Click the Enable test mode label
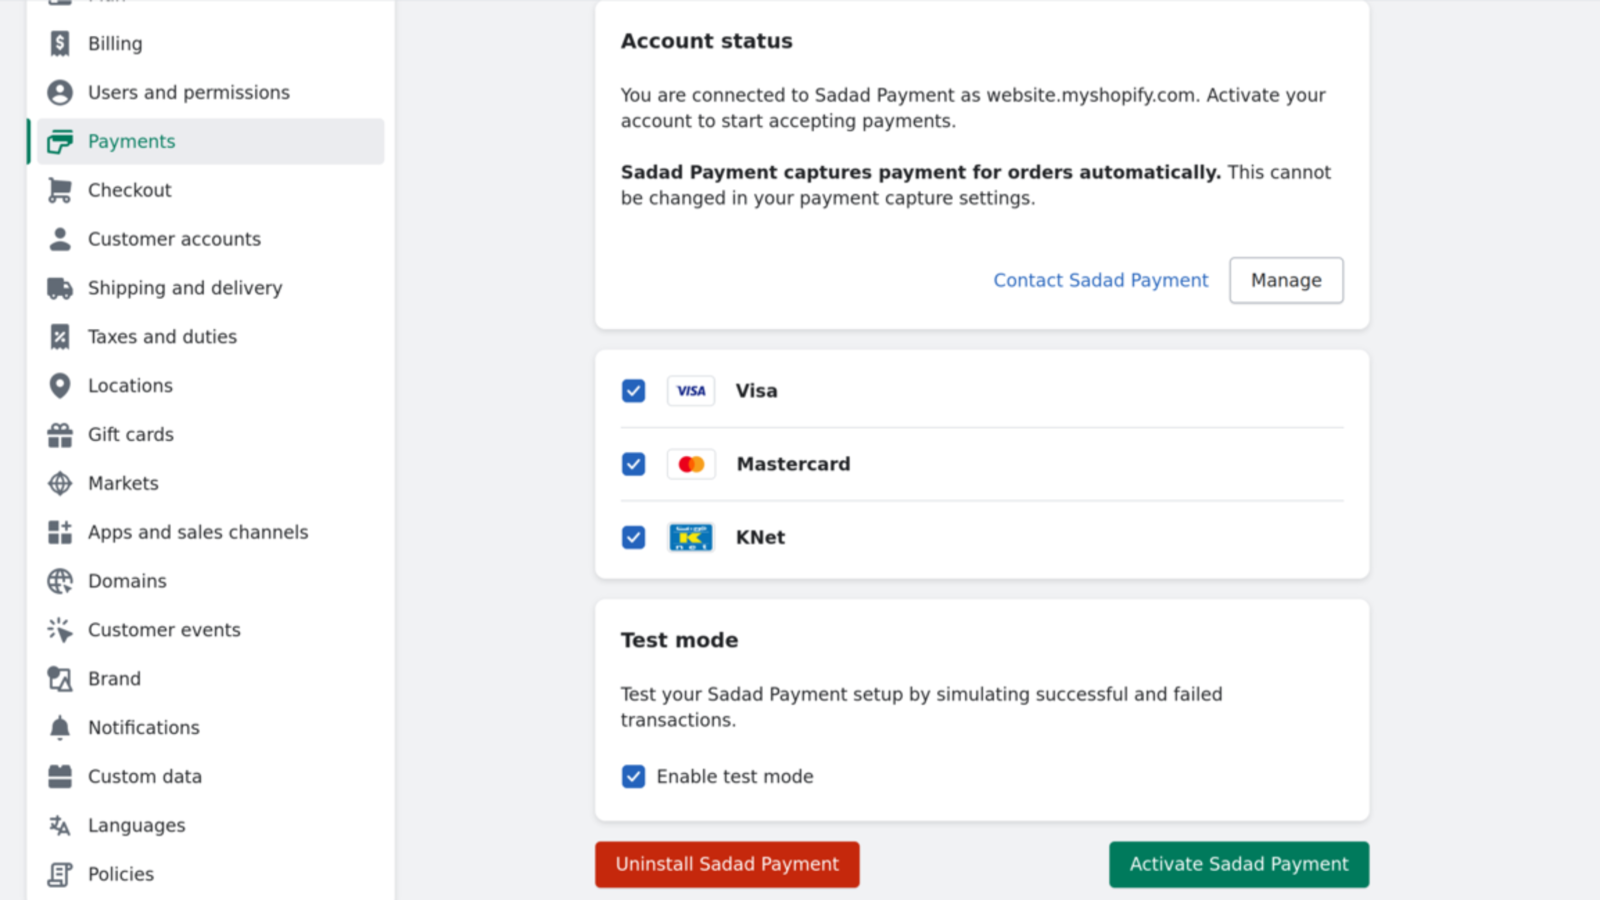This screenshot has width=1600, height=900. [x=734, y=777]
